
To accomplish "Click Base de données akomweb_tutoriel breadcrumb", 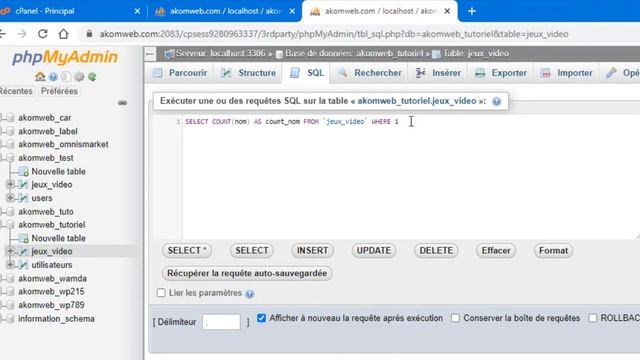I will point(354,53).
